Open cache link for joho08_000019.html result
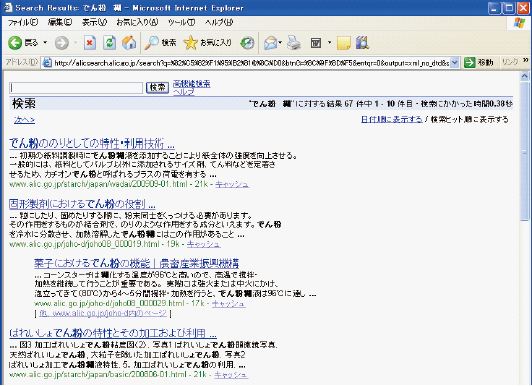The width and height of the screenshot is (532, 386). [x=204, y=244]
